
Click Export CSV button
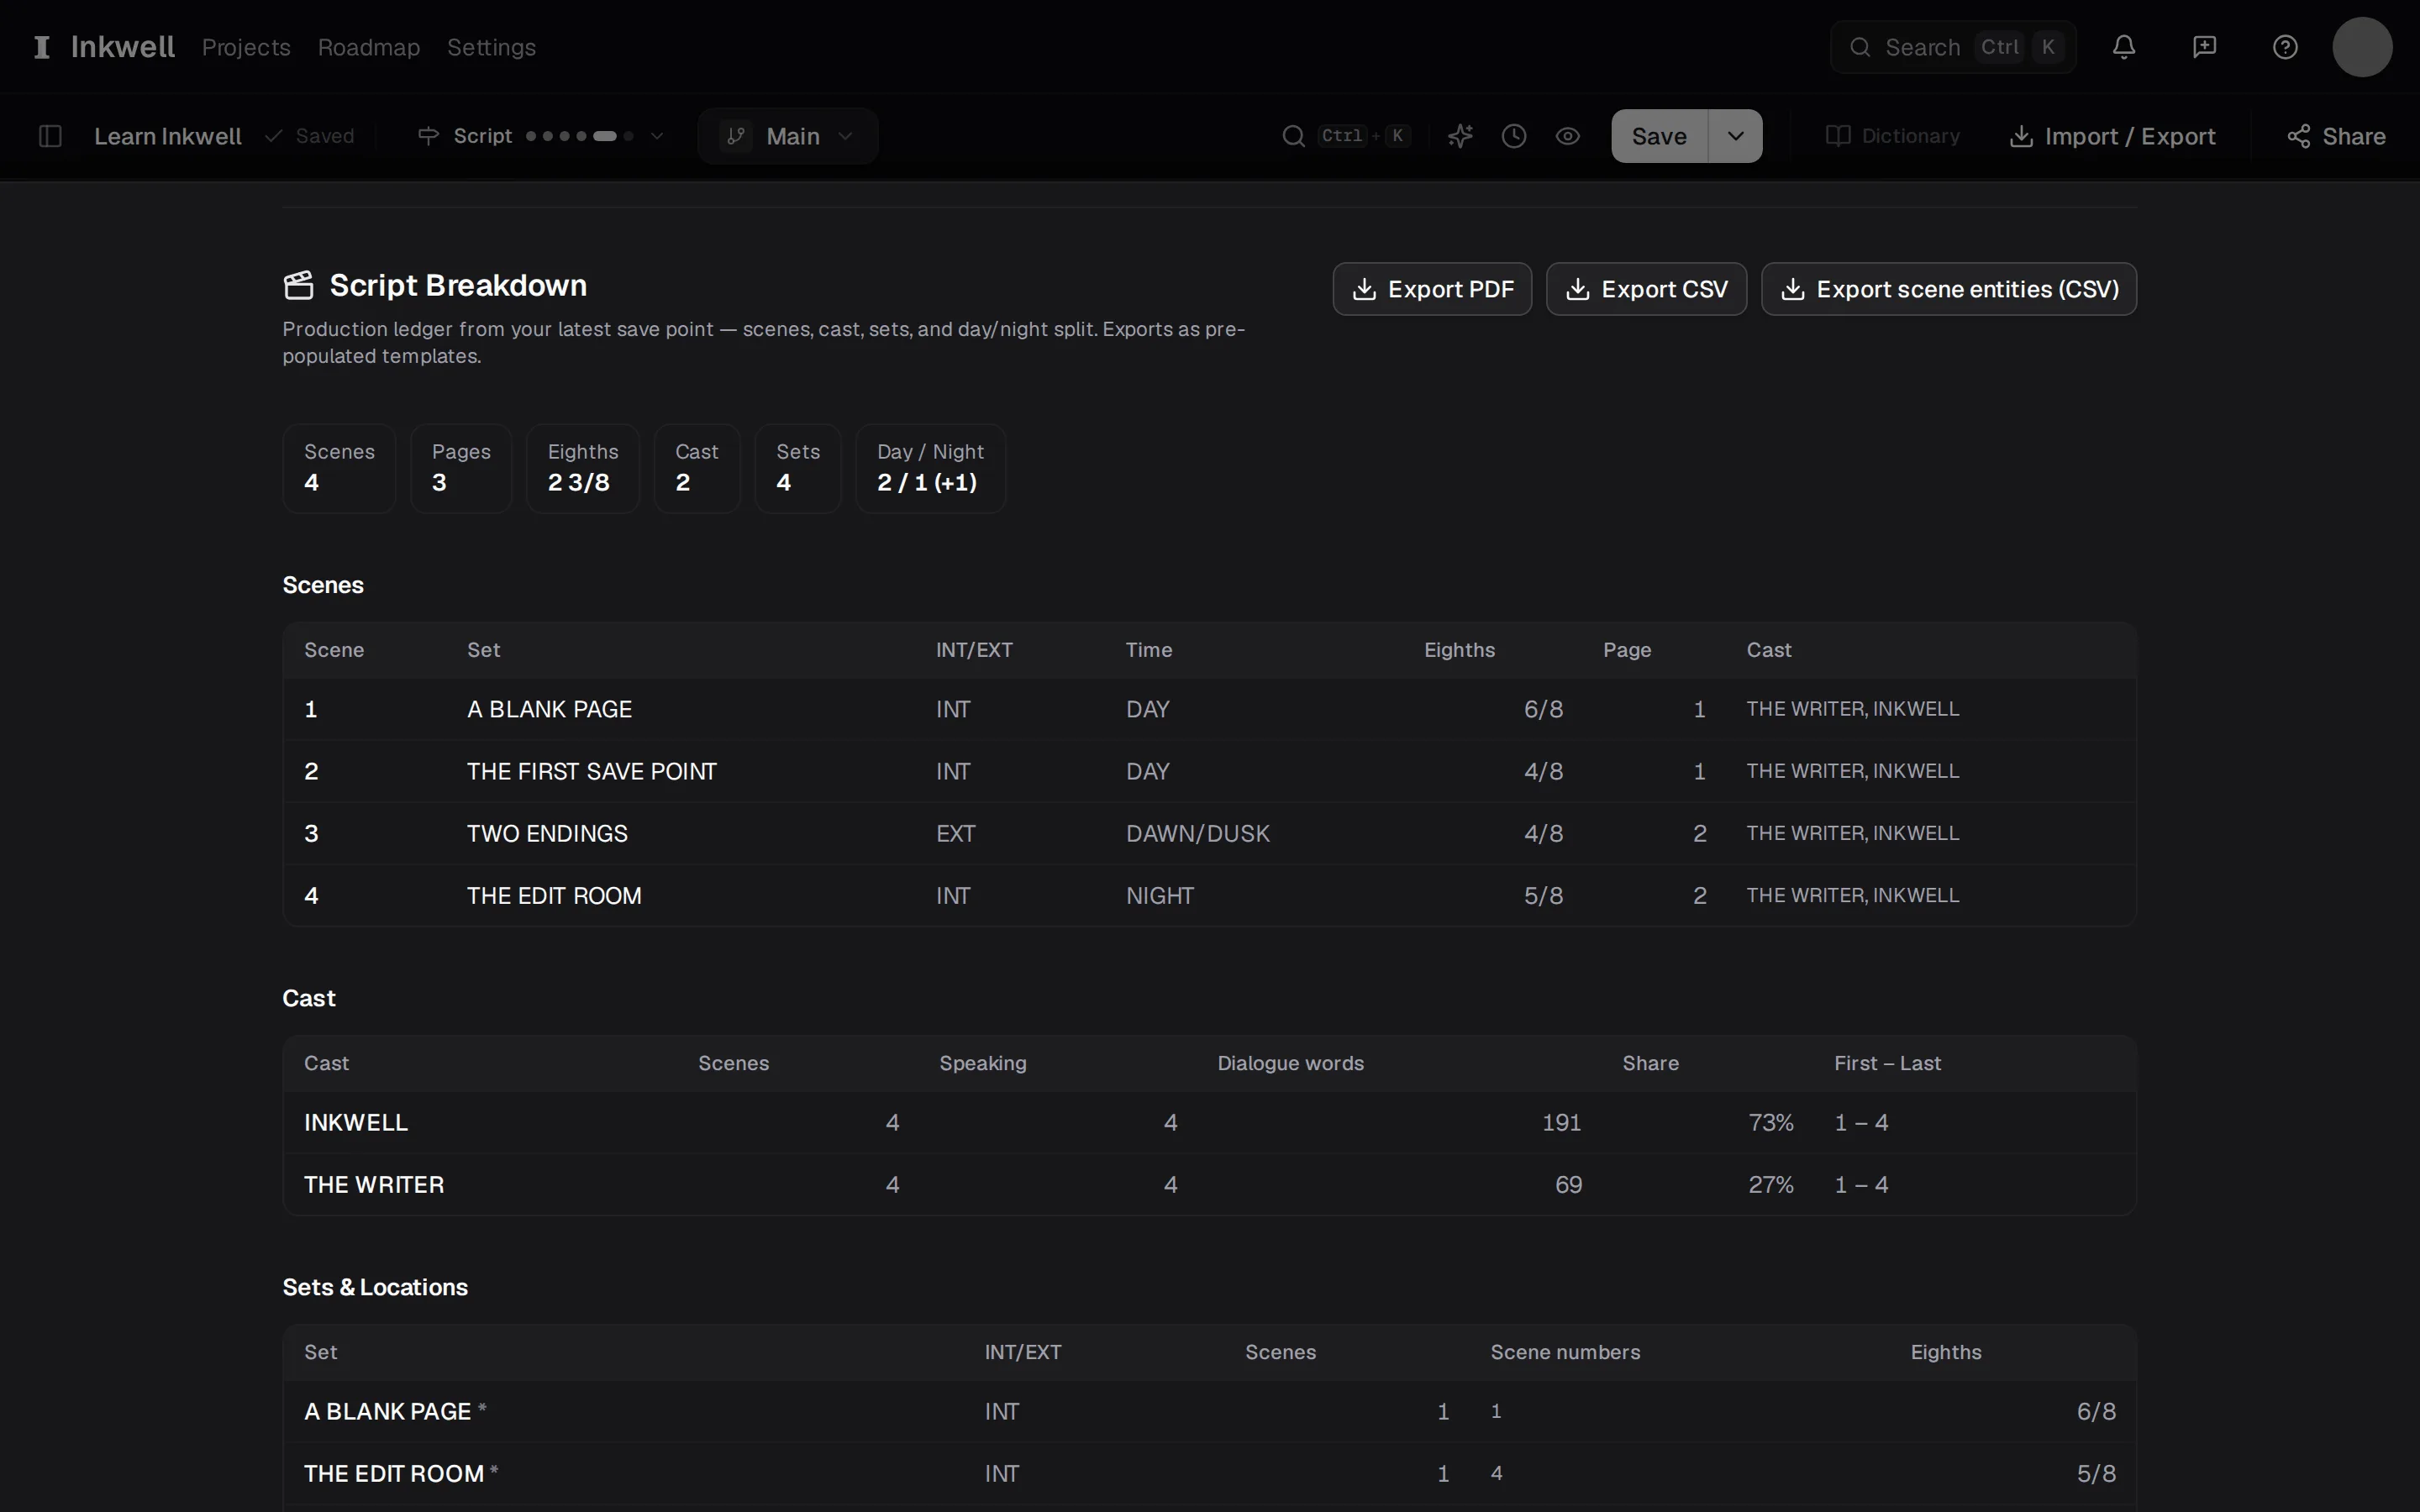click(1646, 289)
